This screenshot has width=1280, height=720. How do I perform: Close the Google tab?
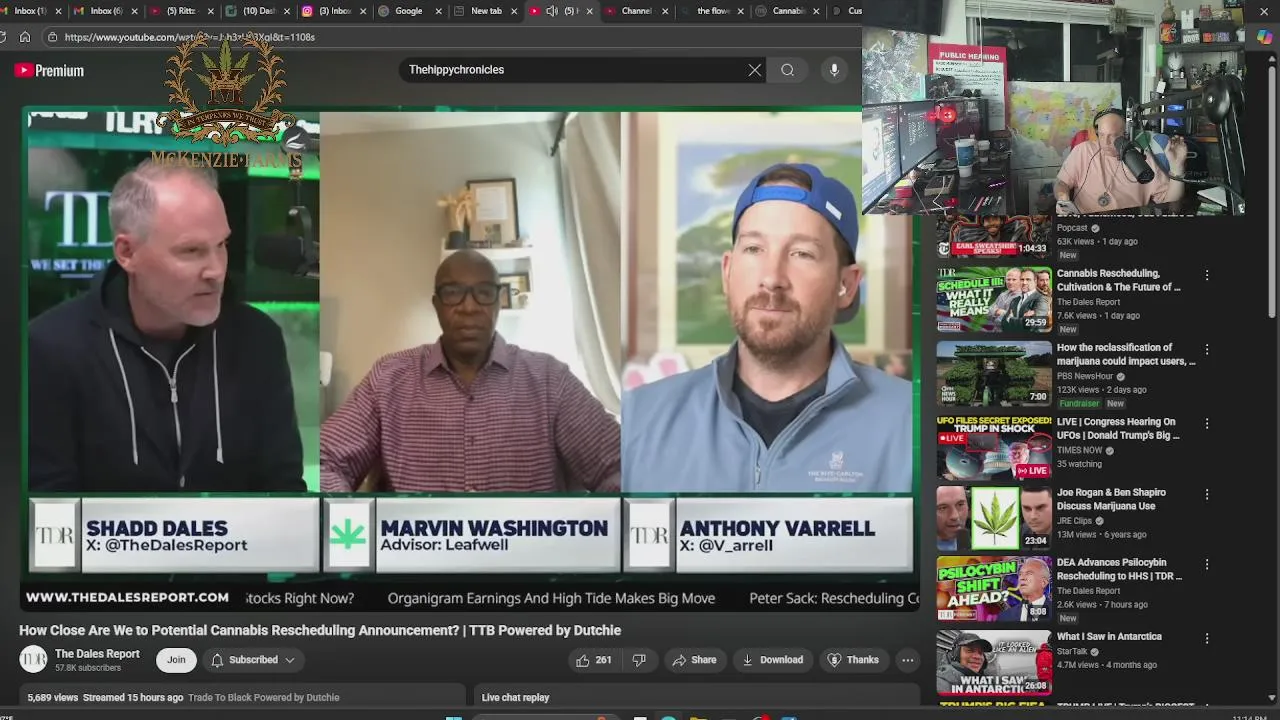438,11
